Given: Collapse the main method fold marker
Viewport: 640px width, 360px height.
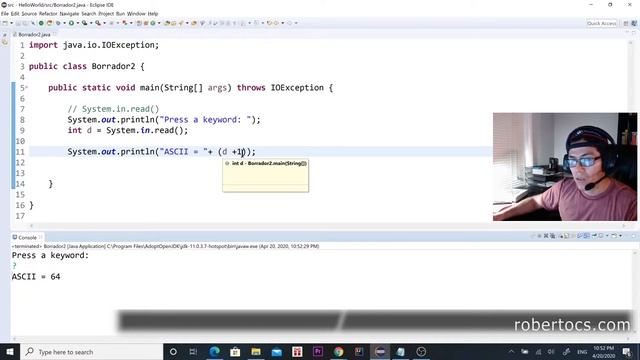Looking at the screenshot, I should coord(27,87).
